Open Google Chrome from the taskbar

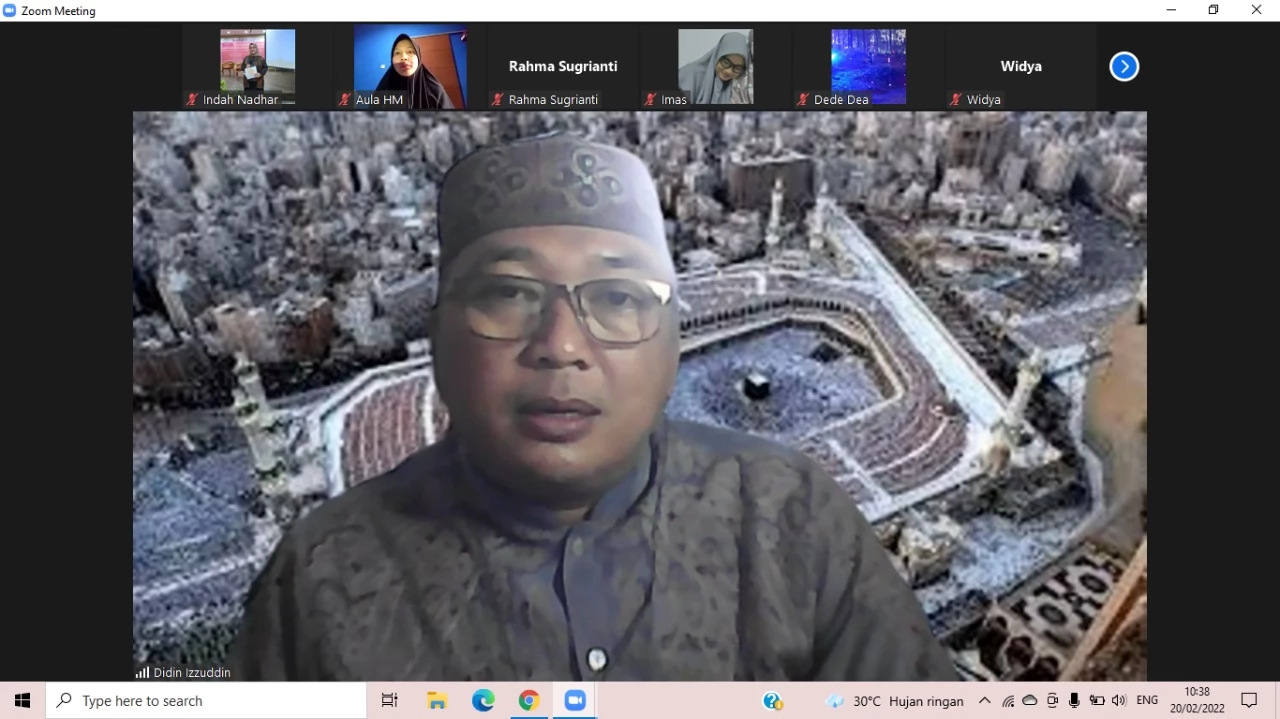(x=529, y=701)
